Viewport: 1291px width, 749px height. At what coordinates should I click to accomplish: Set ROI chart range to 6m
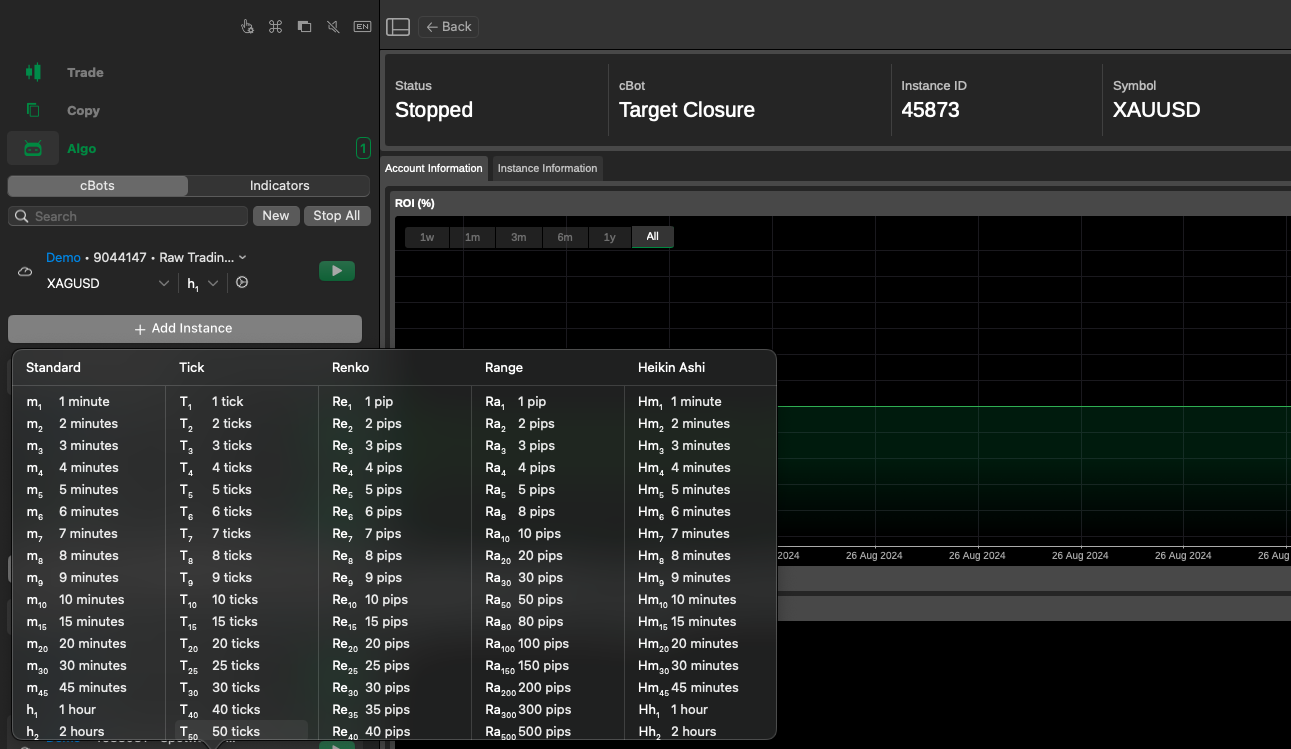coord(565,237)
